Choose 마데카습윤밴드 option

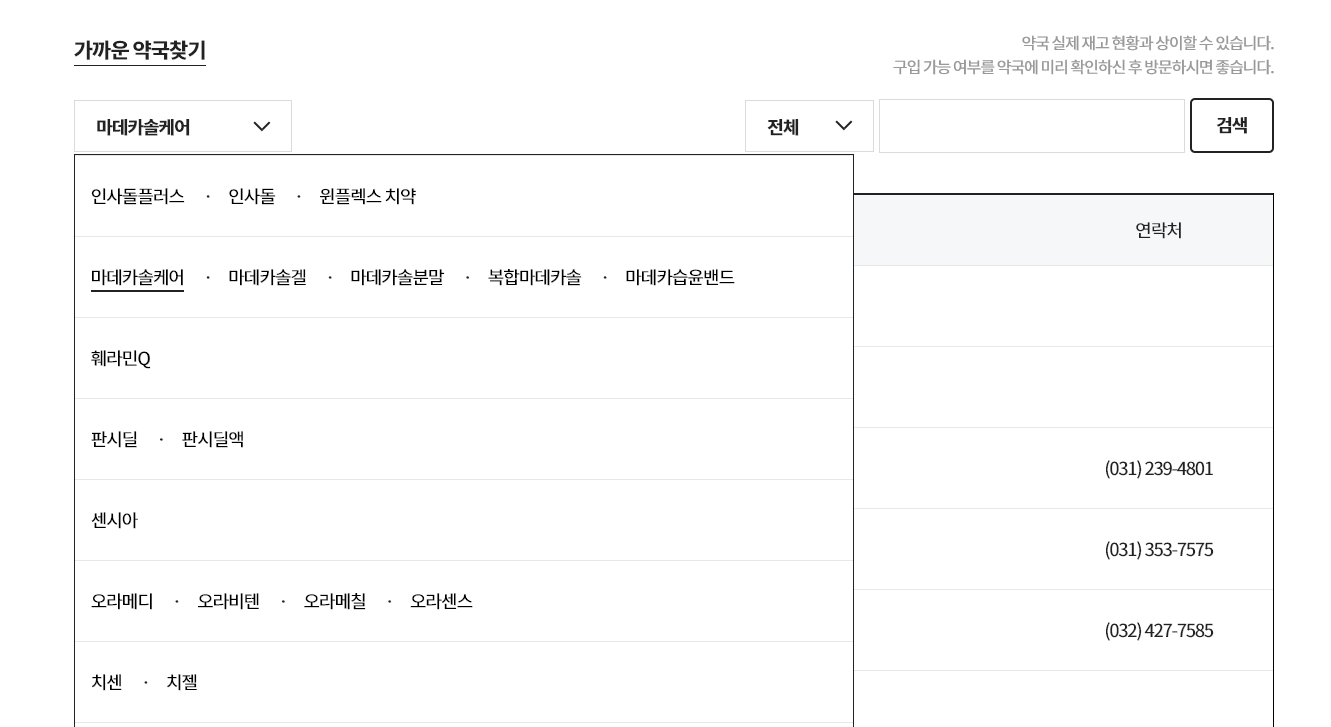[680, 277]
